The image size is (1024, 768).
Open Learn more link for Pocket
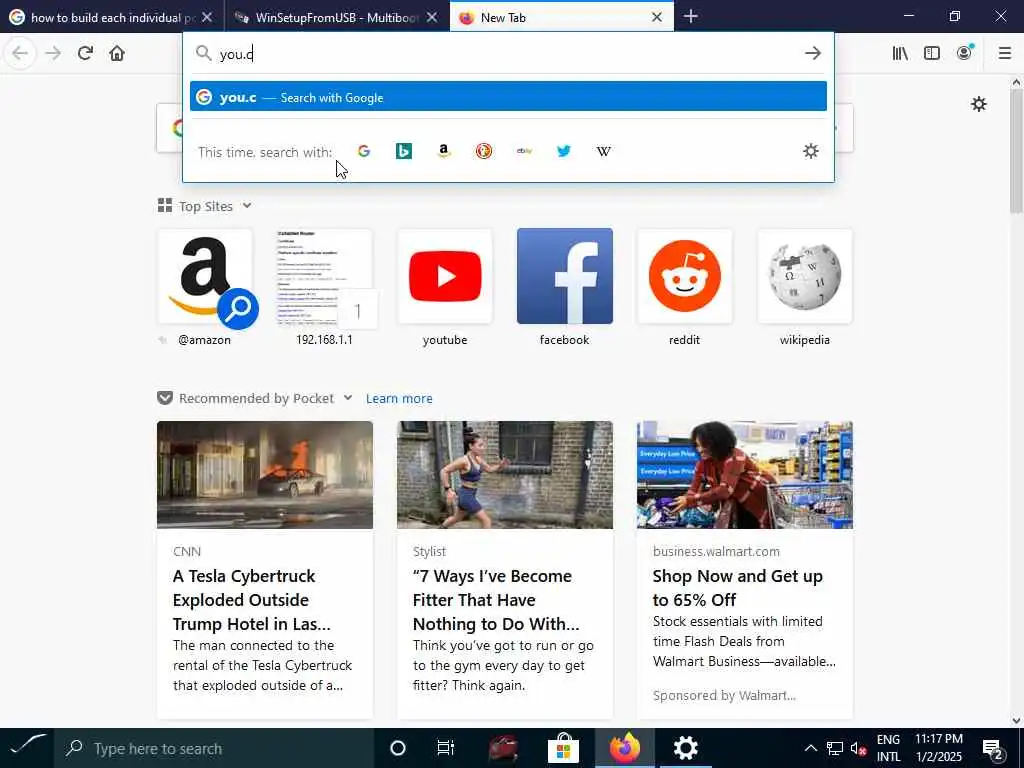tap(399, 398)
